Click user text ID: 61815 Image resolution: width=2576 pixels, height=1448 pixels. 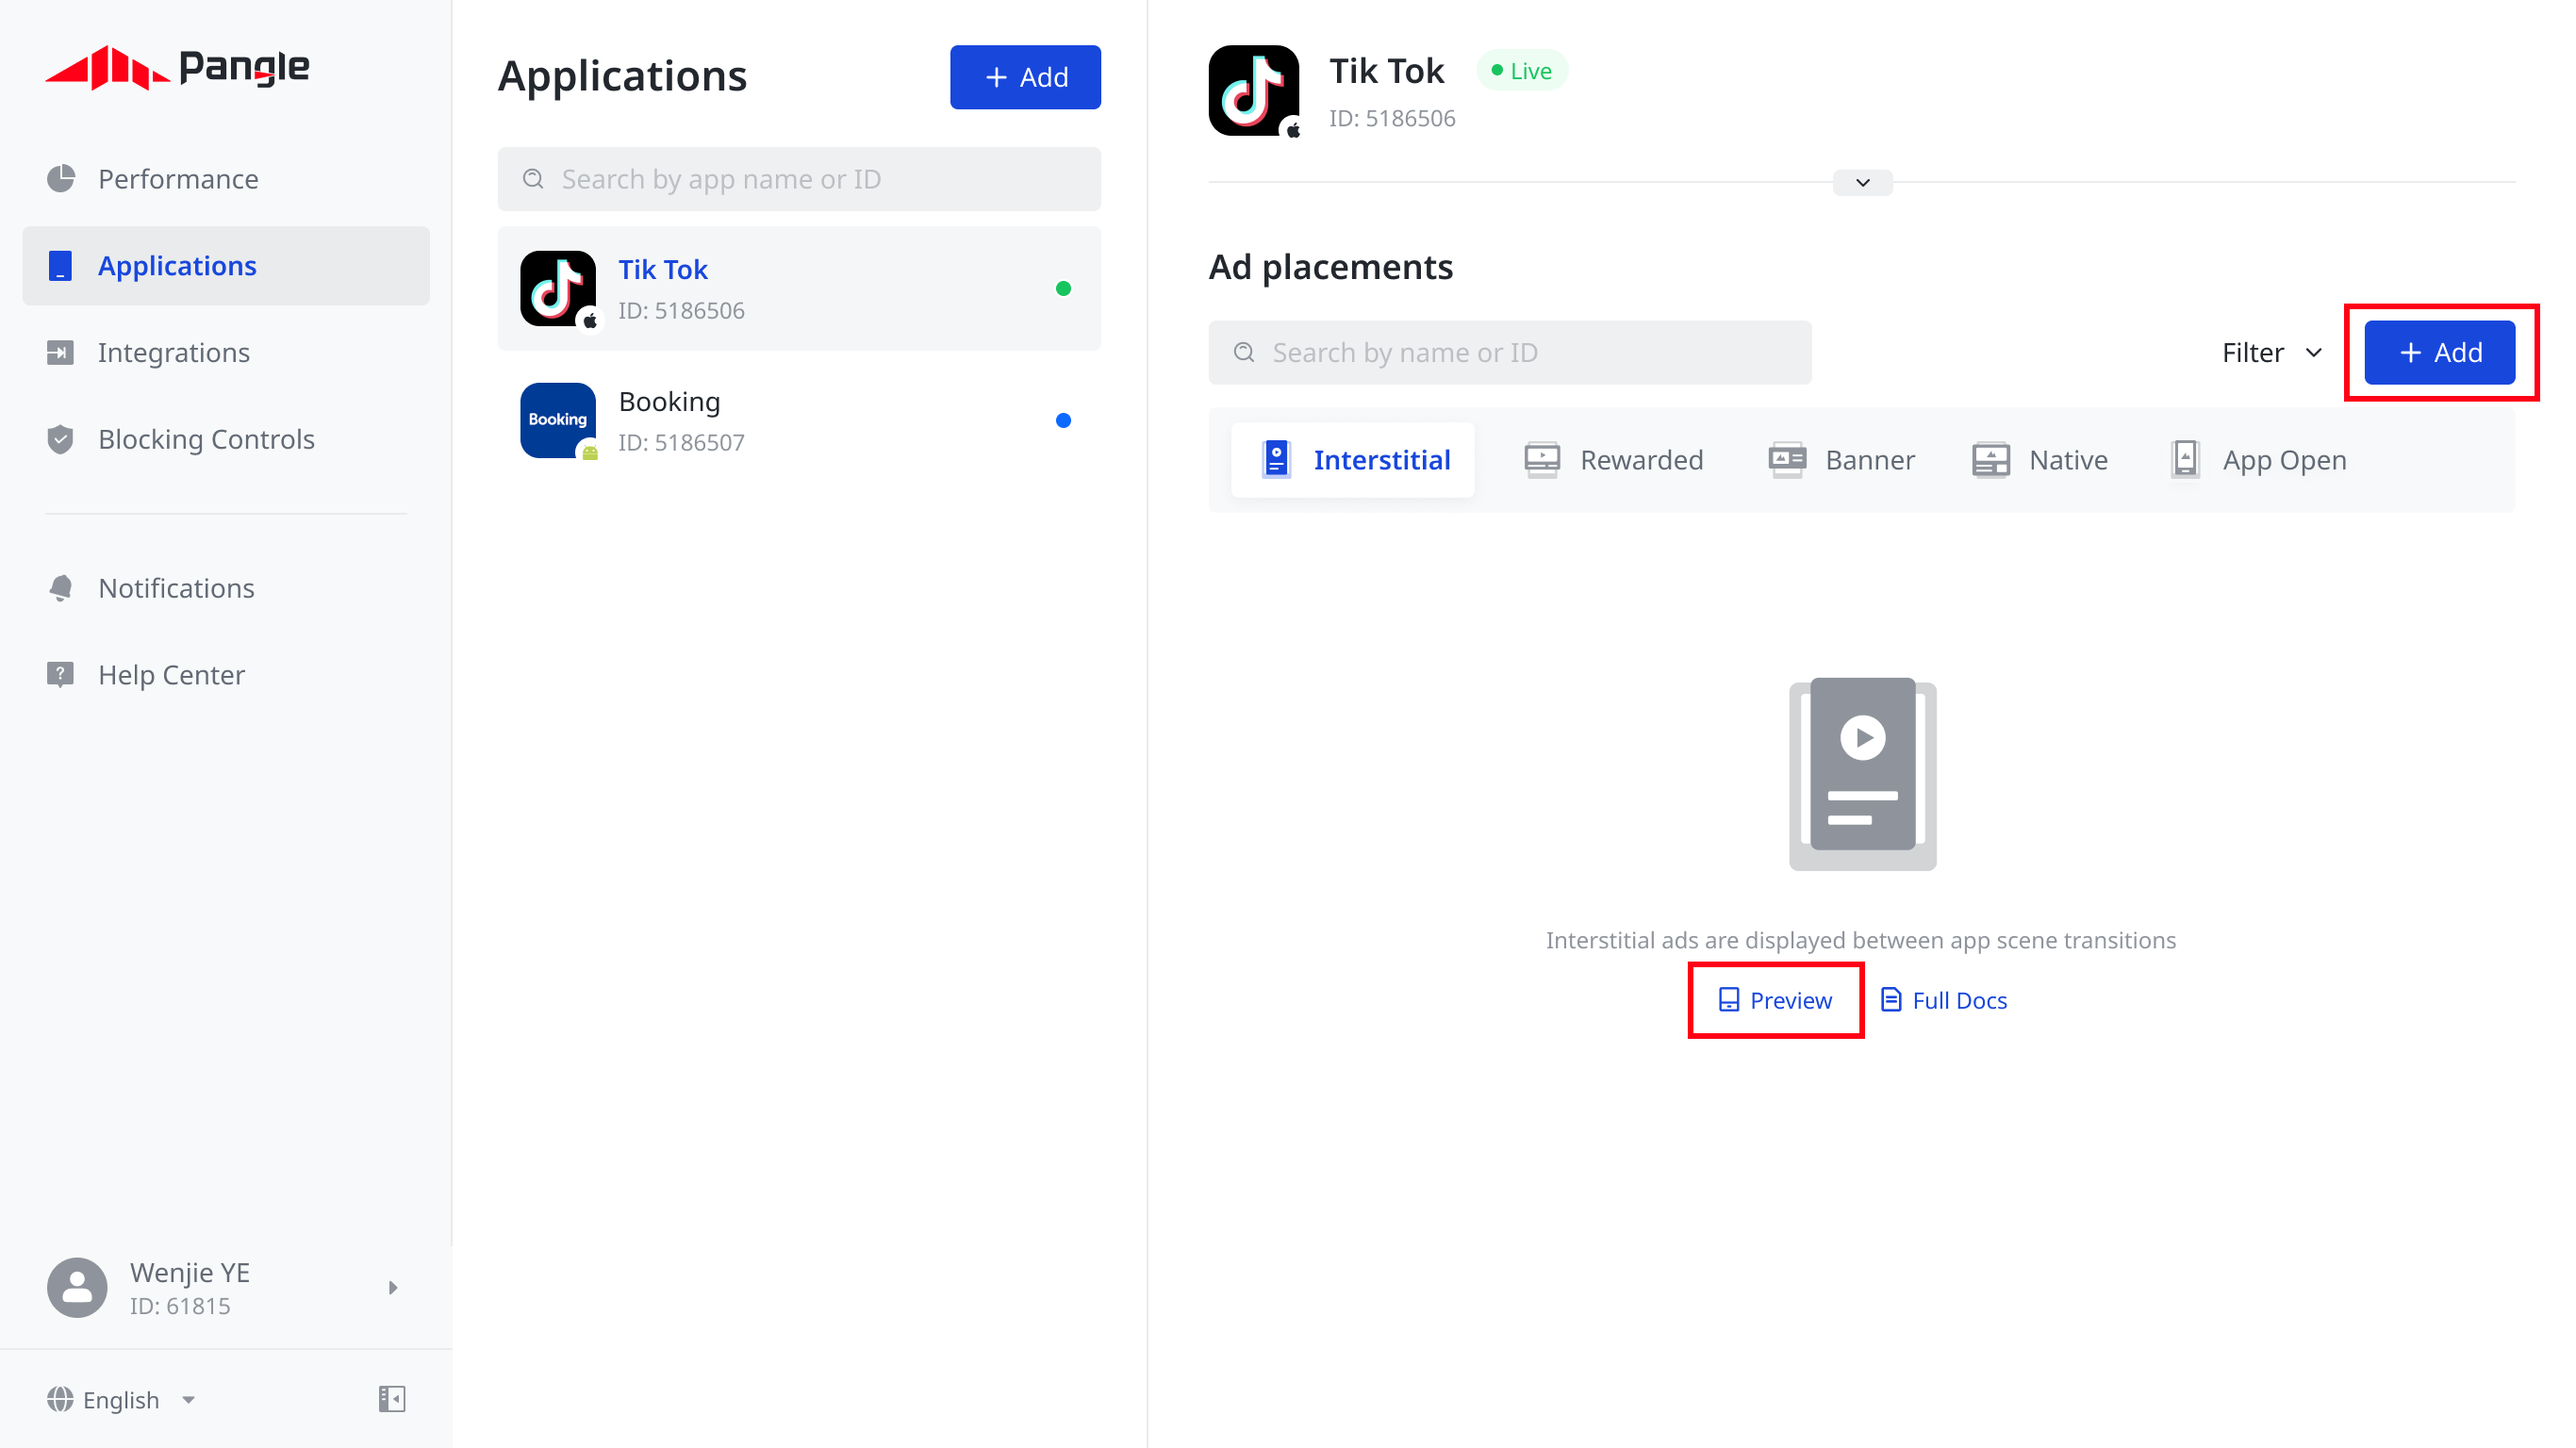pyautogui.click(x=180, y=1307)
